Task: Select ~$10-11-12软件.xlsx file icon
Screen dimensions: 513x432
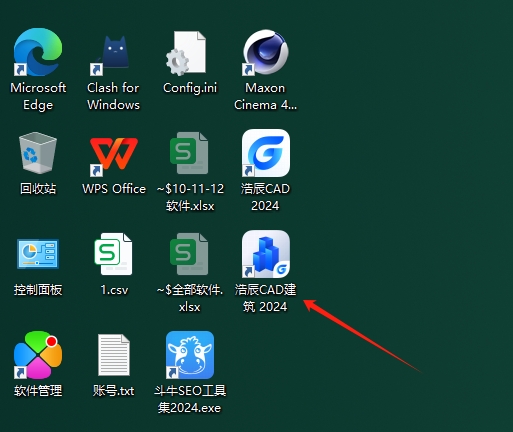Action: [189, 153]
